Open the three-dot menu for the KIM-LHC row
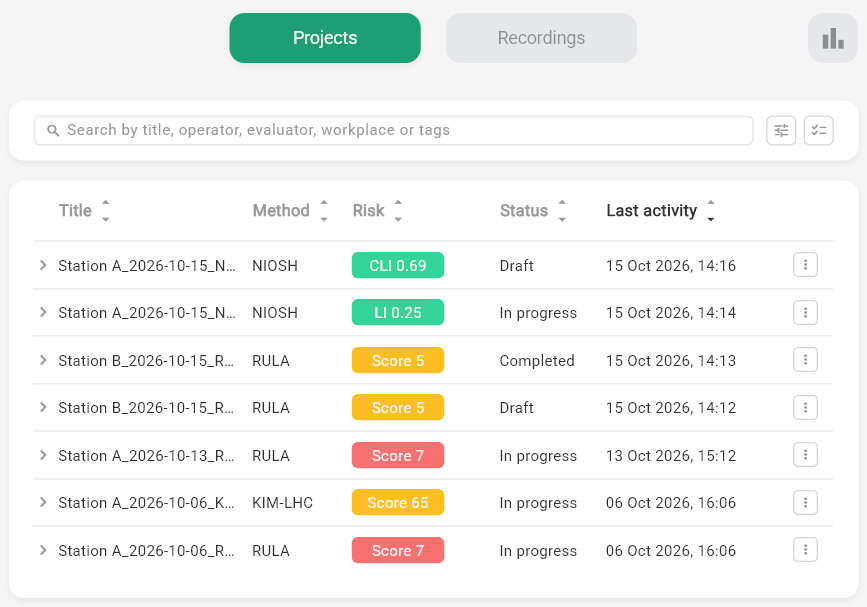This screenshot has height=607, width=867. click(805, 503)
